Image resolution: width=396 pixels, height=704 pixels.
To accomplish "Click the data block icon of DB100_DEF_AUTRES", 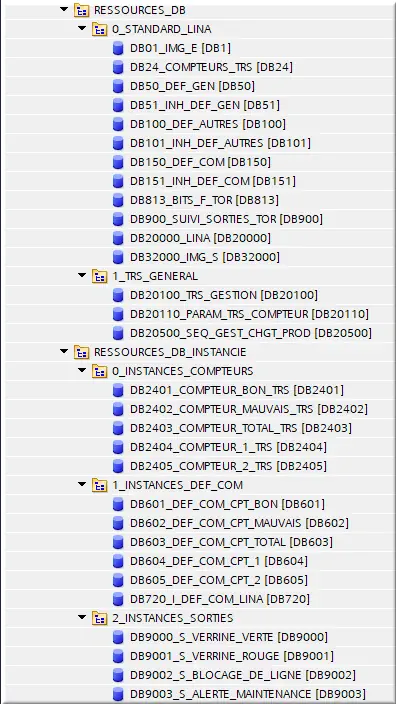I will pyautogui.click(x=118, y=124).
